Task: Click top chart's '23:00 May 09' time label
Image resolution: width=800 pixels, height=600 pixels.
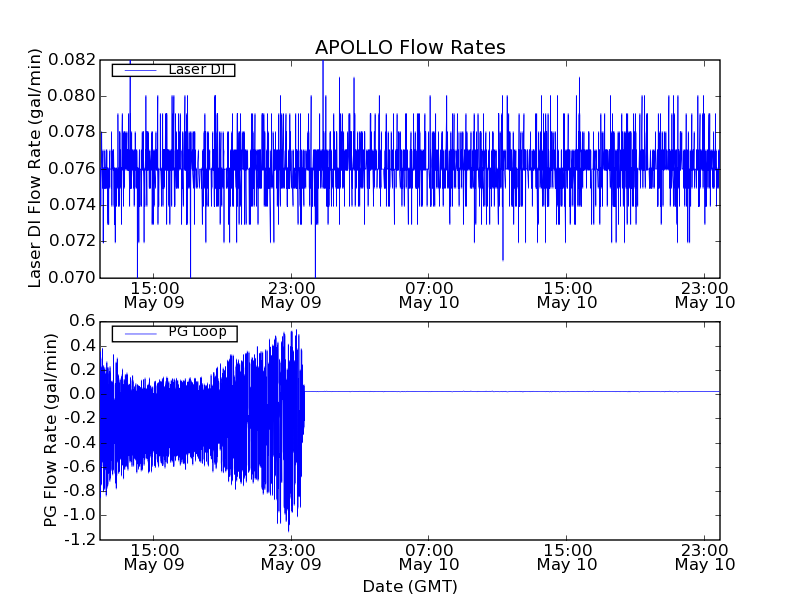Action: coord(291,295)
